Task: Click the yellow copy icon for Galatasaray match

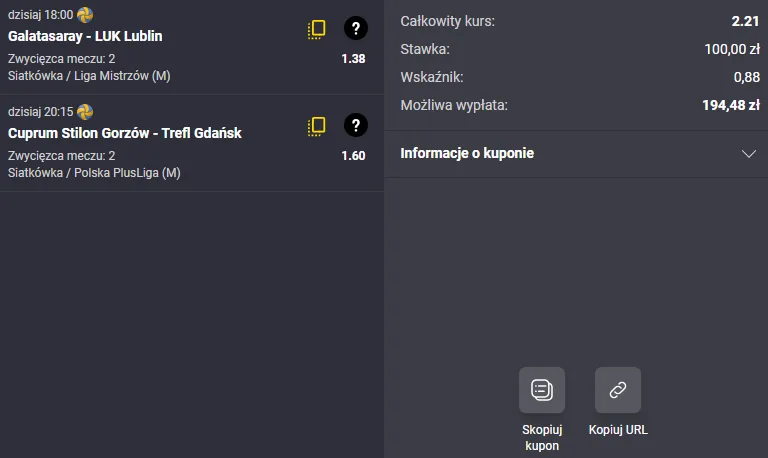Action: (x=317, y=29)
